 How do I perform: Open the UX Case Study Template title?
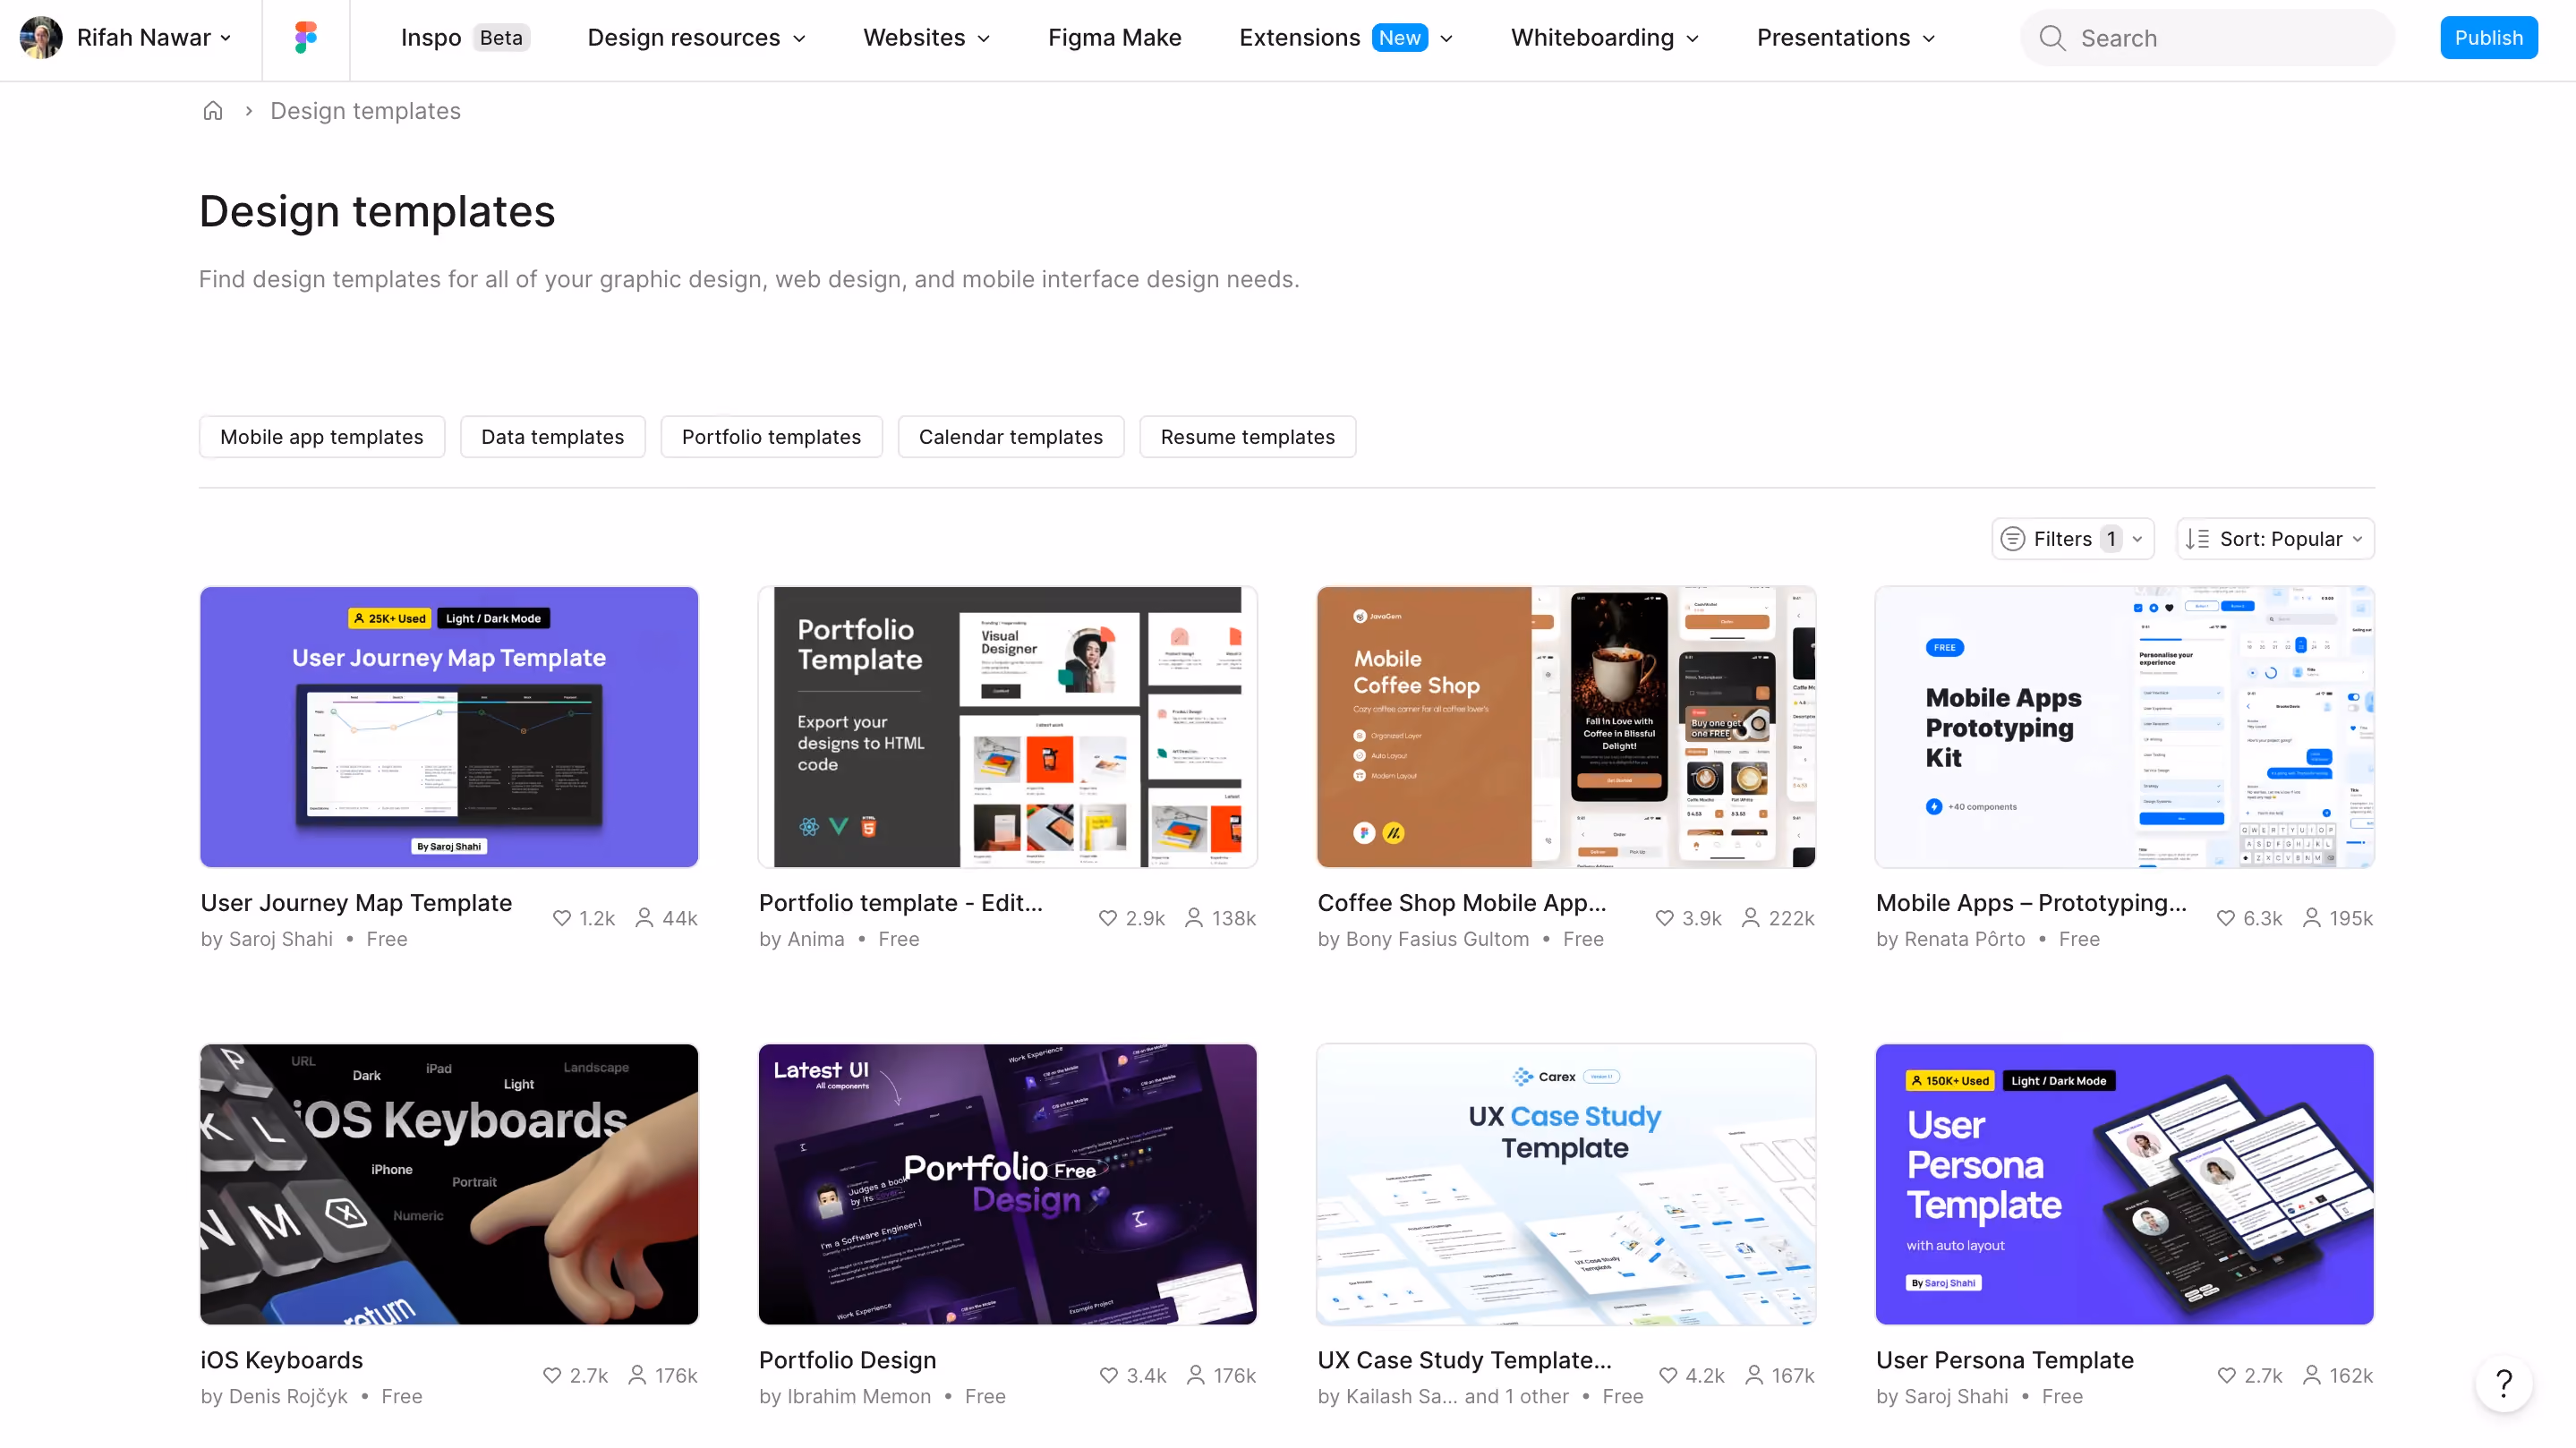tap(1465, 1360)
